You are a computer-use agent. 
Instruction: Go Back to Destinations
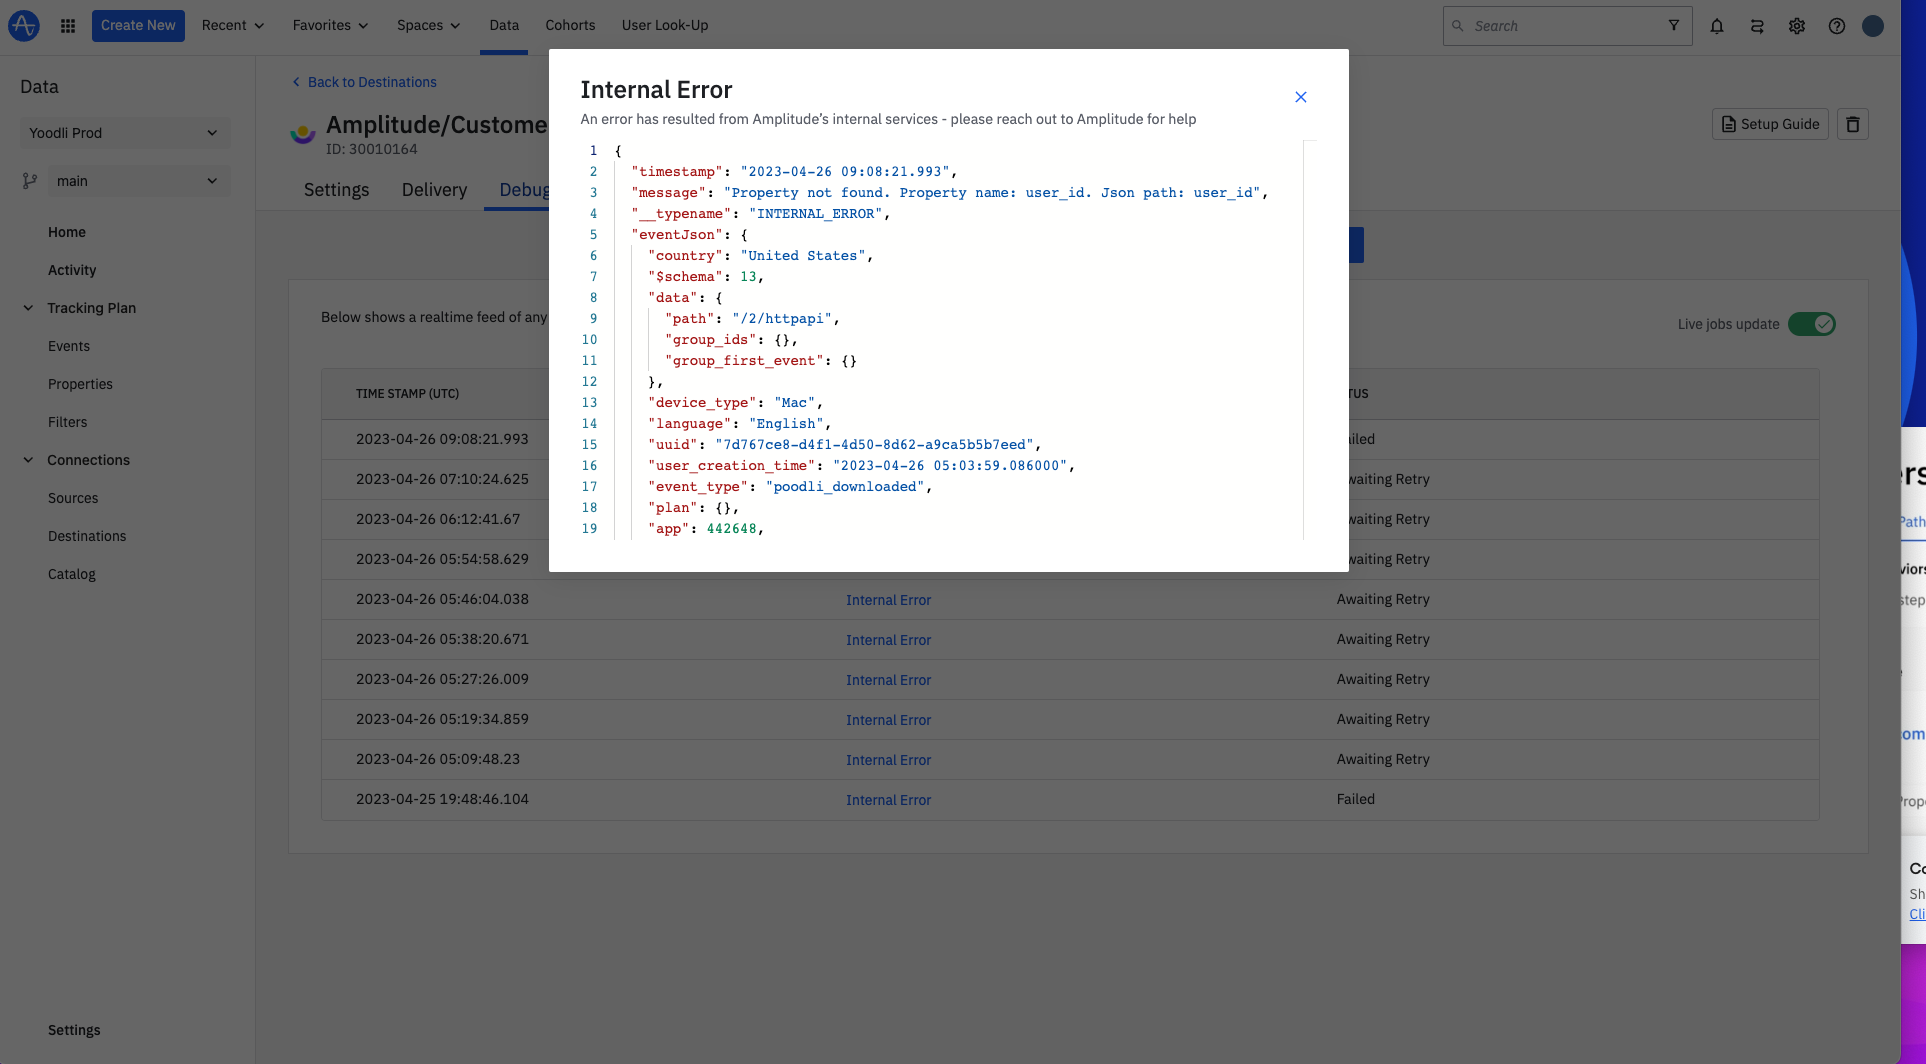pyautogui.click(x=364, y=82)
